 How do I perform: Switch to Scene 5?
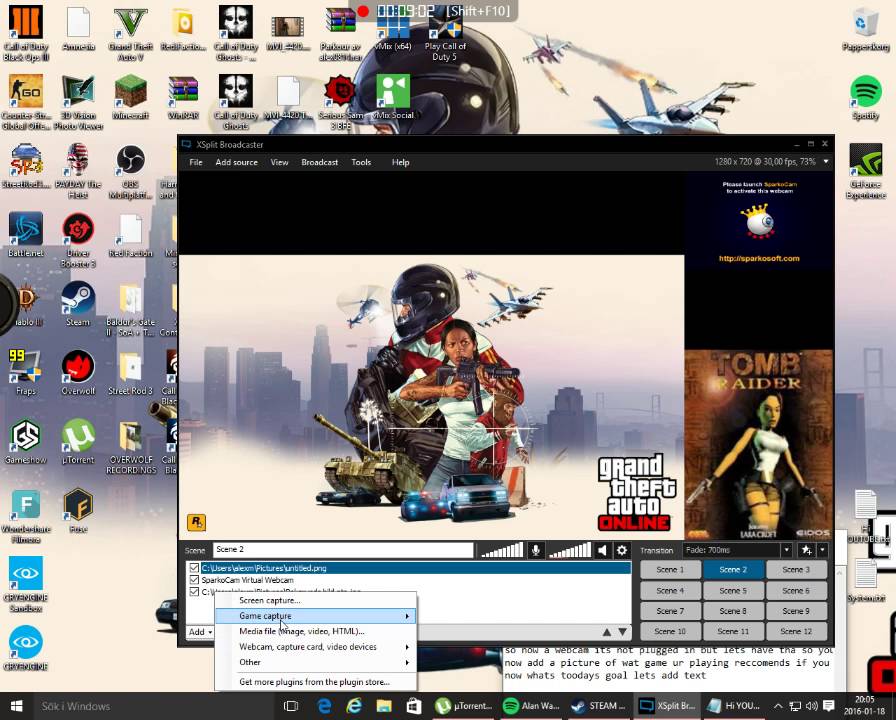pos(733,591)
